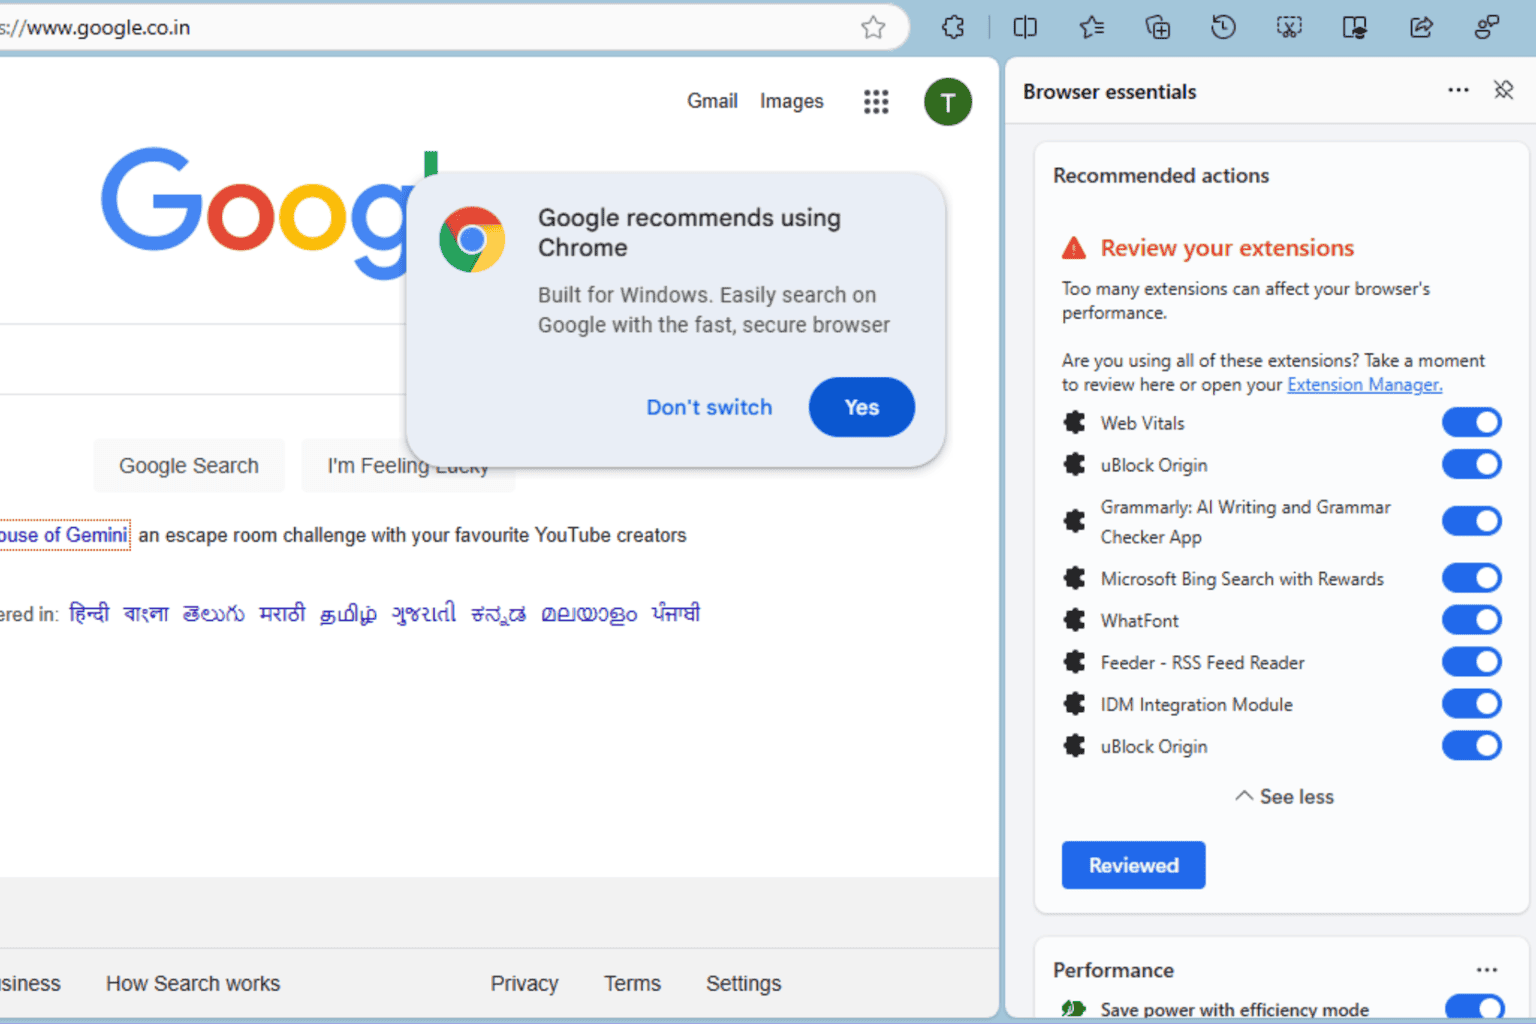Switch Google to हिन्दी language
This screenshot has width=1536, height=1024.
click(x=89, y=613)
